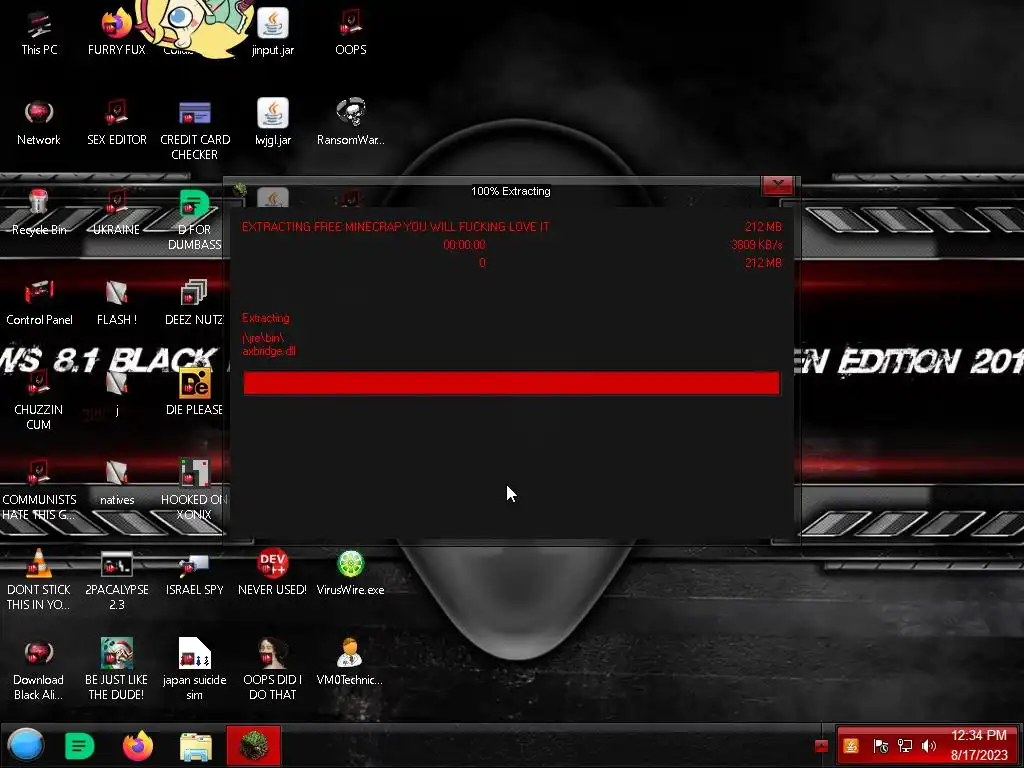The width and height of the screenshot is (1024, 768).
Task: Open jinput.jar on the desktop
Action: pos(272,33)
